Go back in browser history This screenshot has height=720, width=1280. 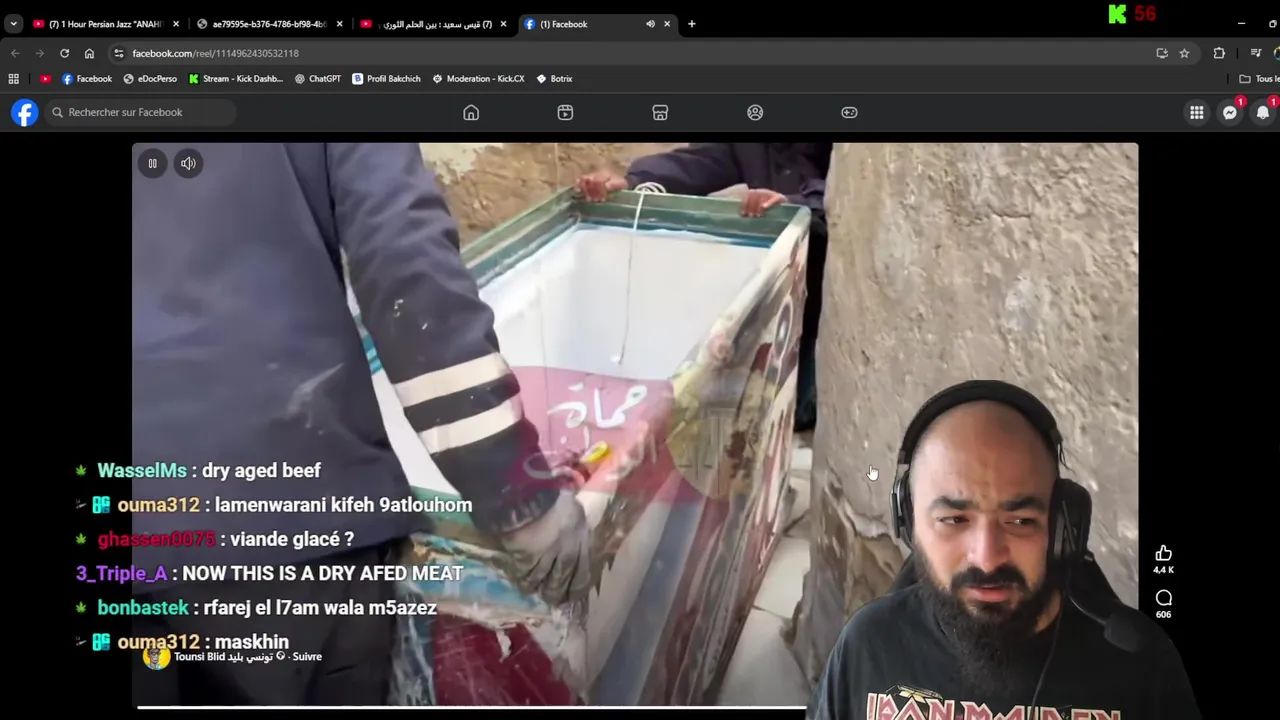tap(15, 53)
